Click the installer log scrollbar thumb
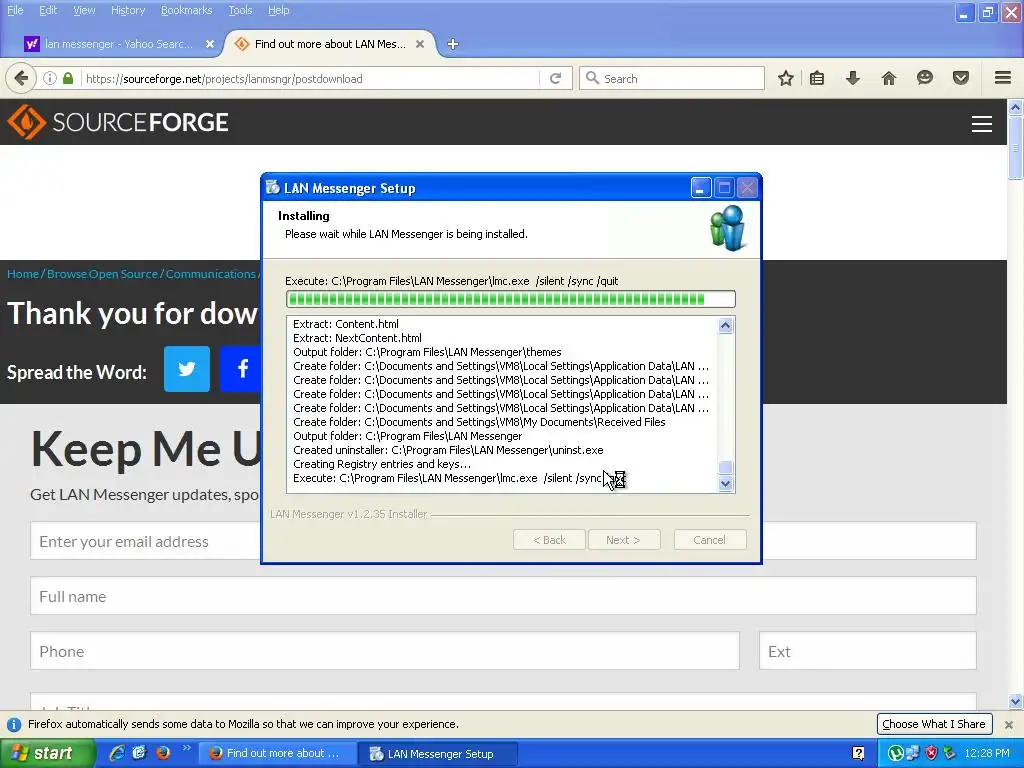This screenshot has height=768, width=1024. [726, 468]
